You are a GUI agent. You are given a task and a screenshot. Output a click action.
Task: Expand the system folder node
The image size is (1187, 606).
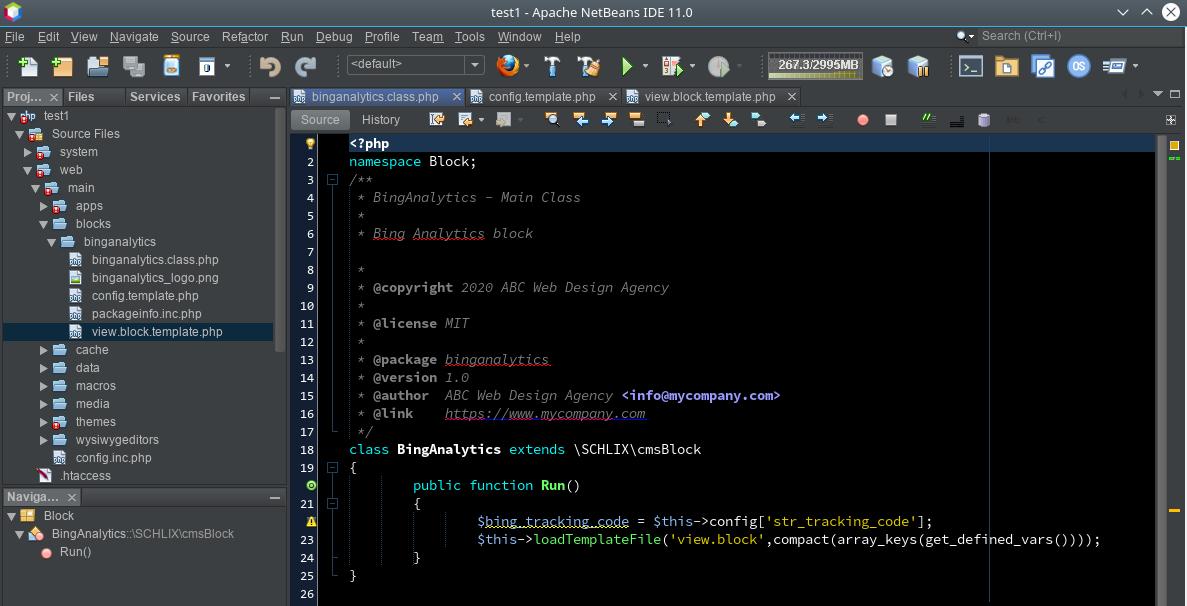click(x=28, y=152)
